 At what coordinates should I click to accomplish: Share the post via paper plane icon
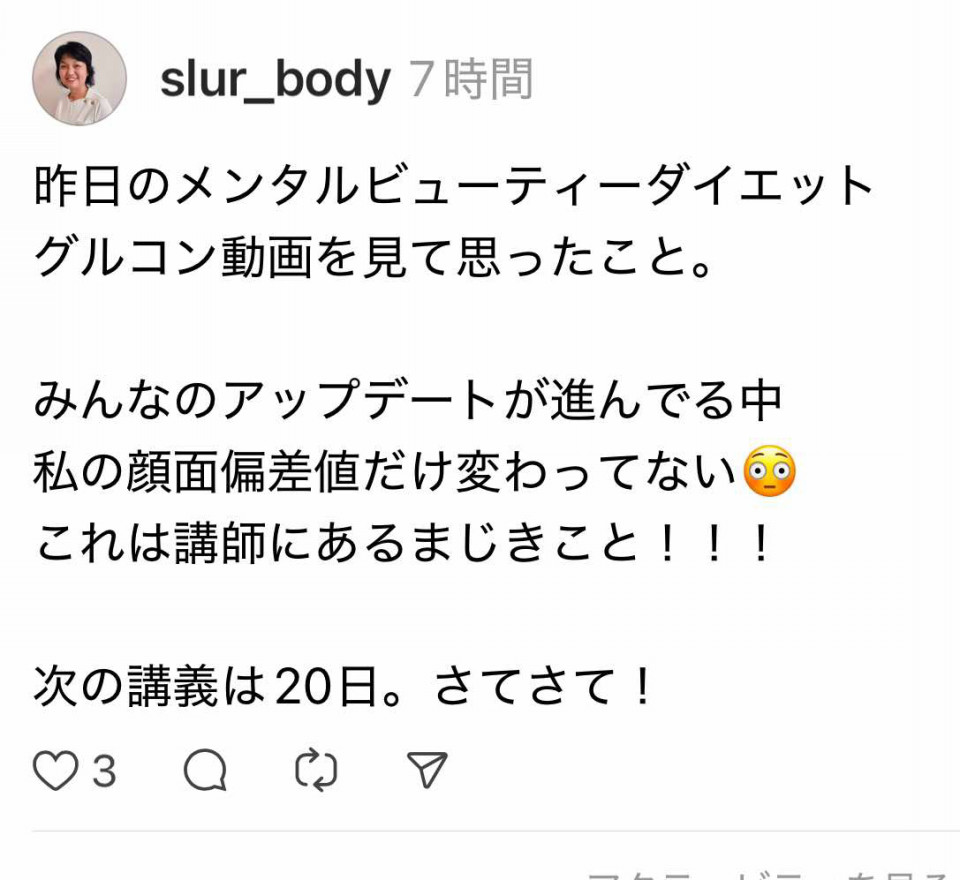[427, 770]
